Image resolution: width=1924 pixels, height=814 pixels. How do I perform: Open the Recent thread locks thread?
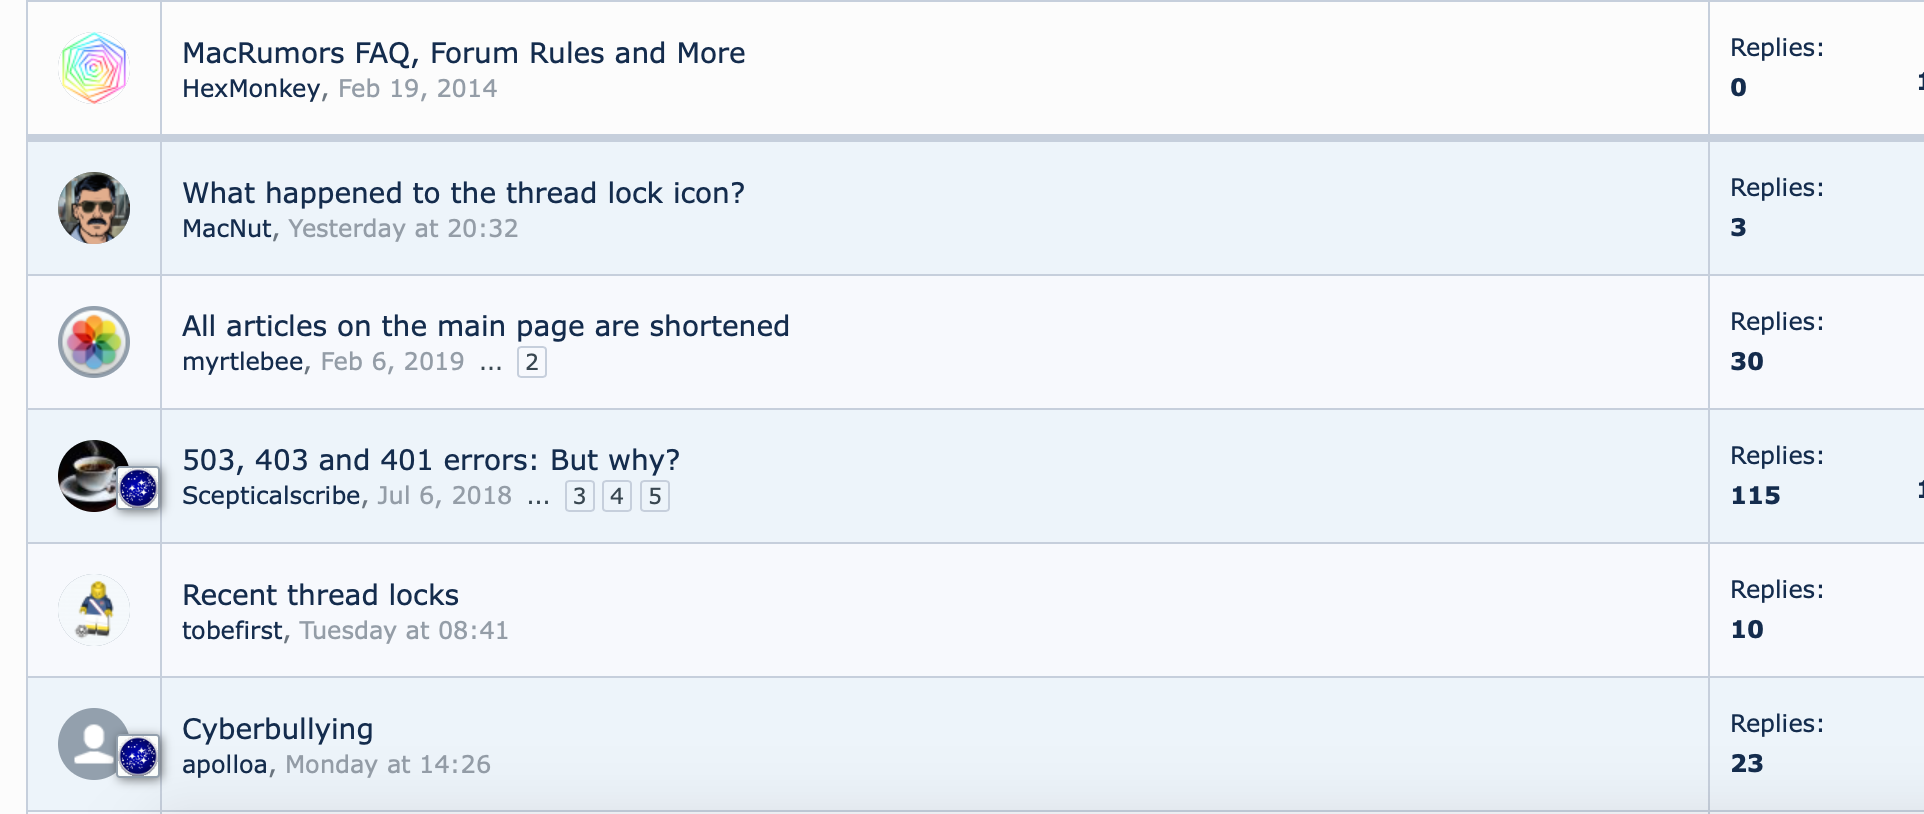320,595
